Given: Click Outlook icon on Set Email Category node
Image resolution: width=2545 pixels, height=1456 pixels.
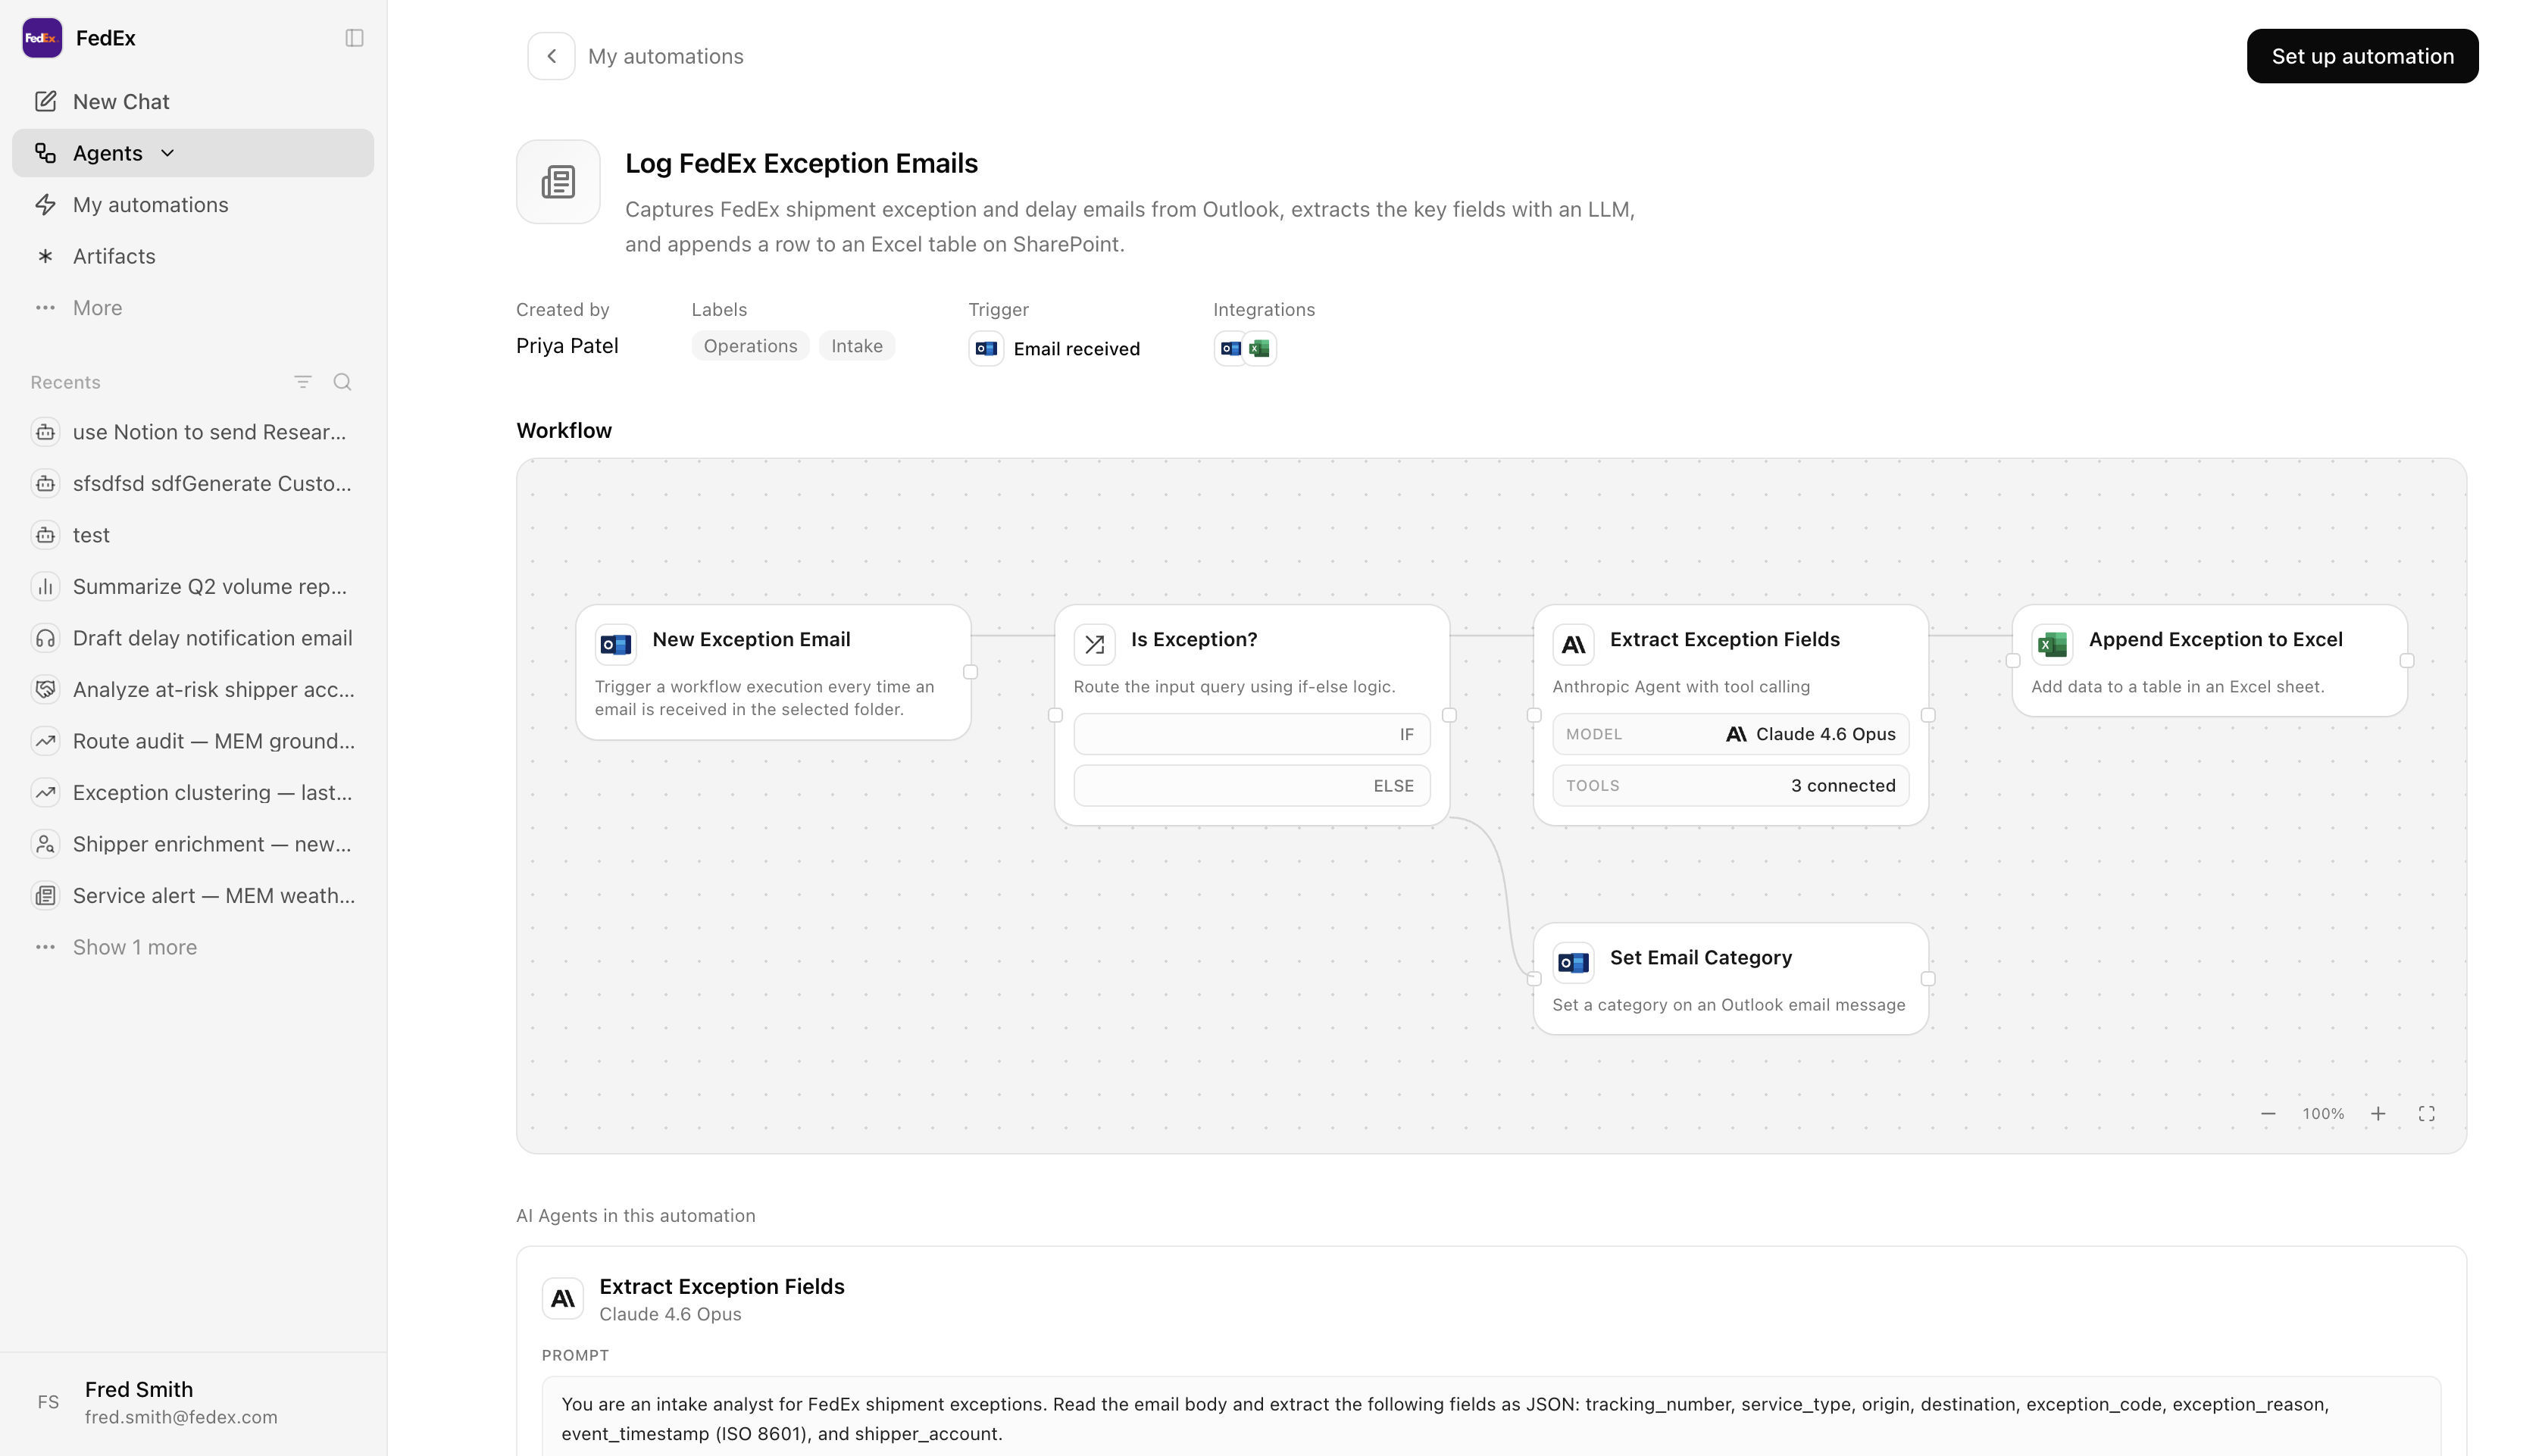Looking at the screenshot, I should (1573, 963).
